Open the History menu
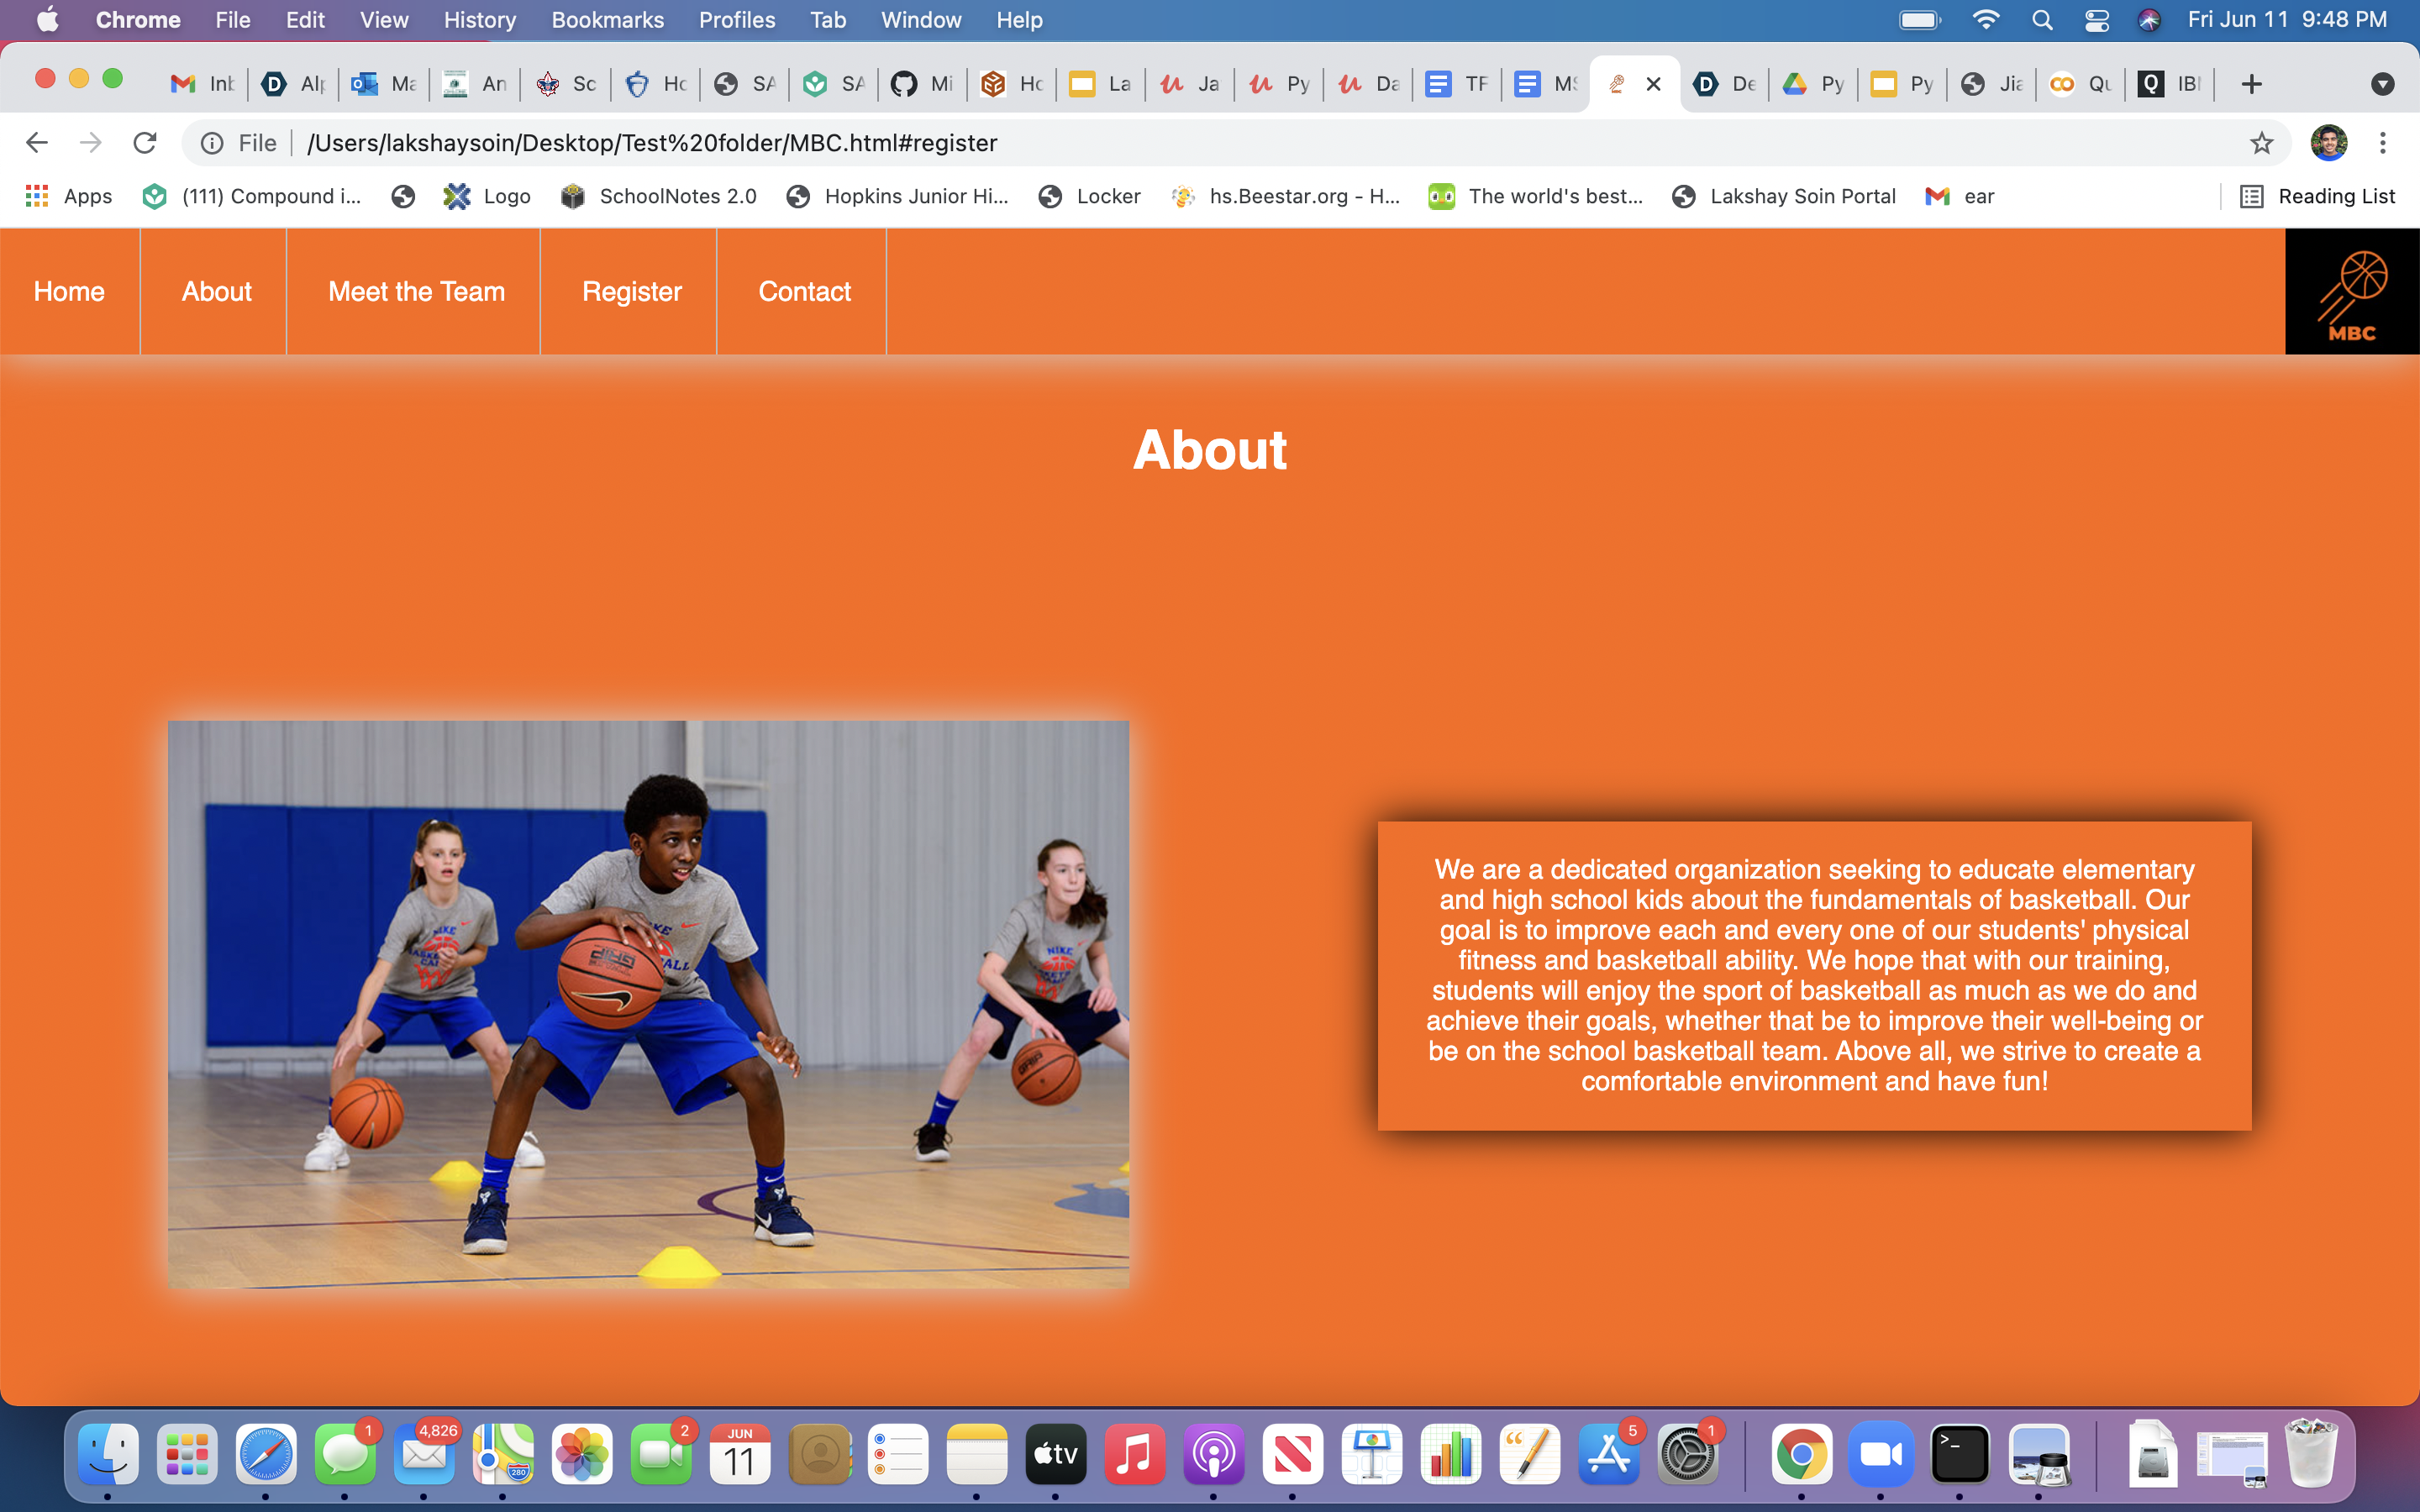This screenshot has height=1512, width=2420. coord(479,20)
